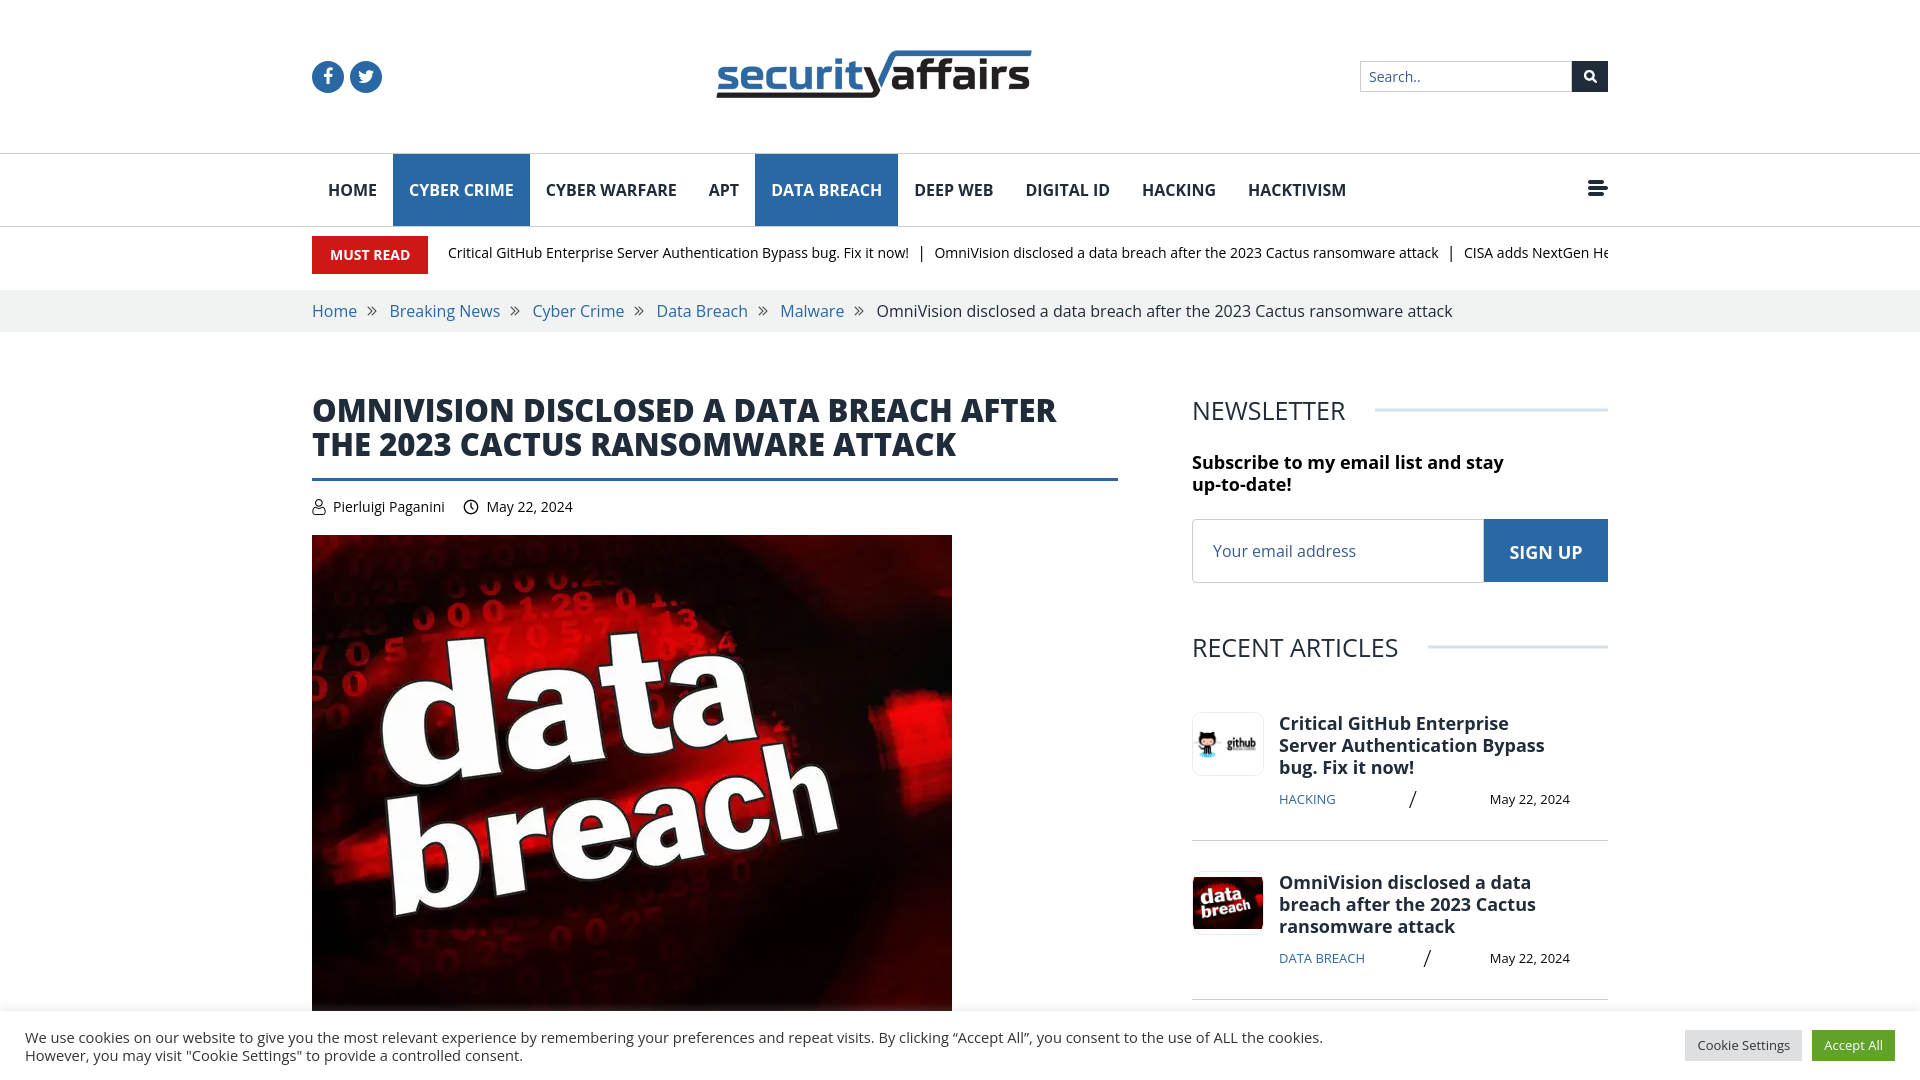Click the Twitter social media icon
Image resolution: width=1920 pixels, height=1080 pixels.
coord(365,76)
